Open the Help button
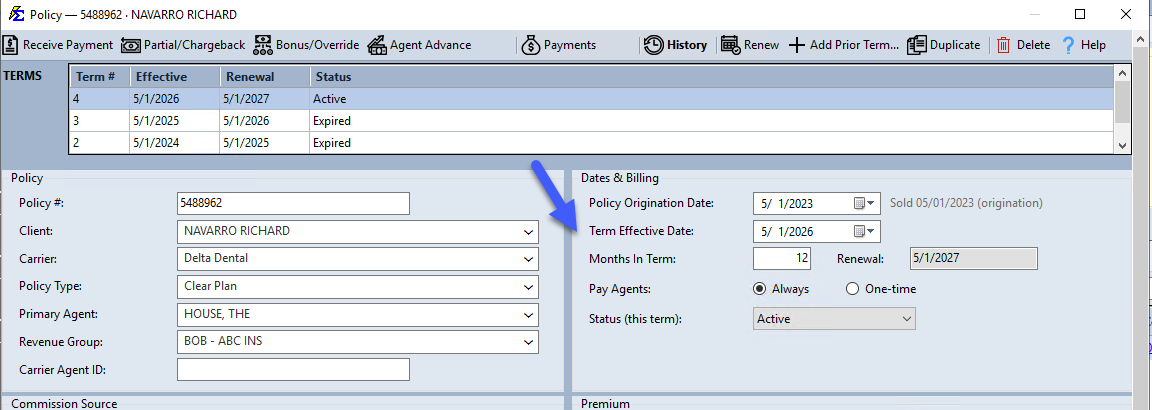Image resolution: width=1152 pixels, height=410 pixels. point(1084,45)
